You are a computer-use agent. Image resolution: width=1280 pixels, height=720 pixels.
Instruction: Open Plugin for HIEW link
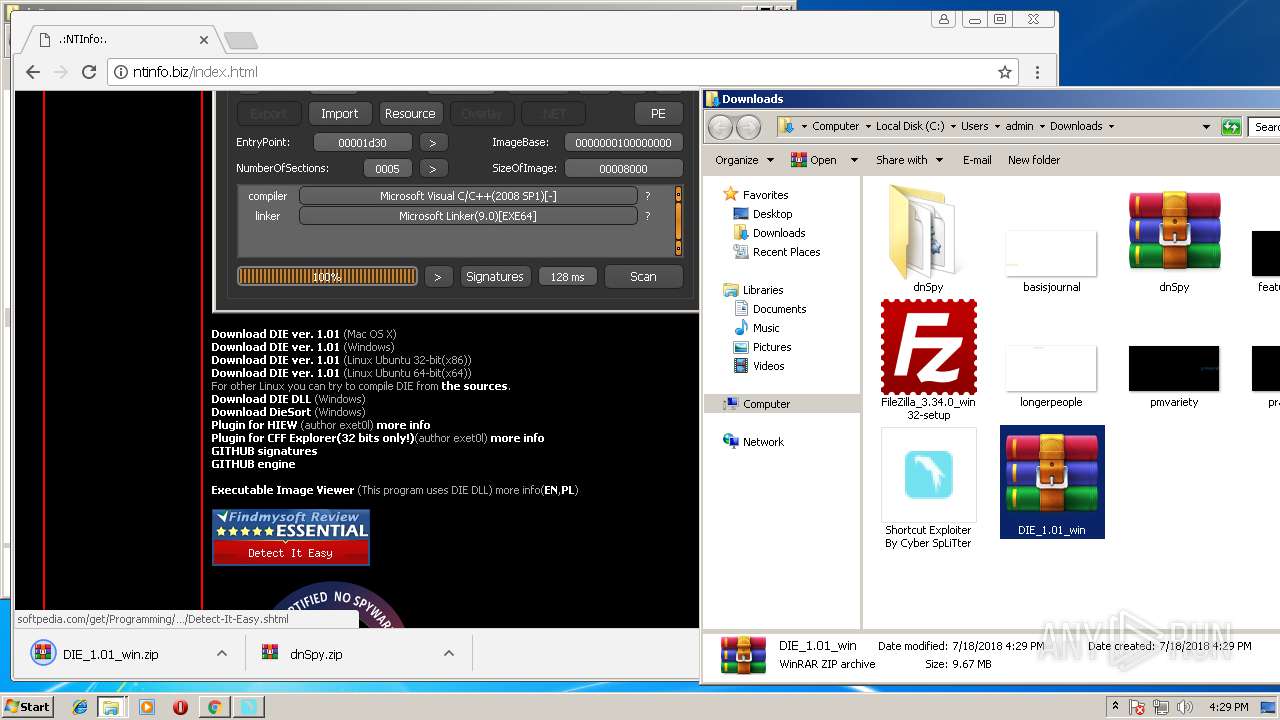[254, 425]
